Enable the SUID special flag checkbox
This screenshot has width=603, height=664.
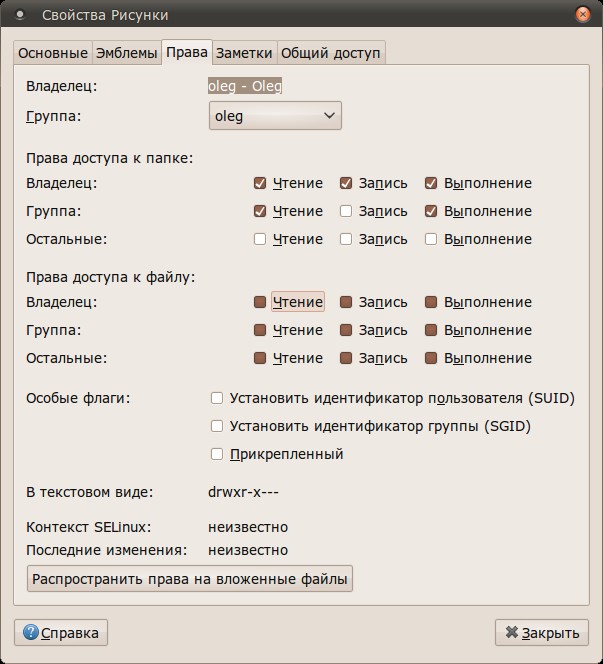217,398
